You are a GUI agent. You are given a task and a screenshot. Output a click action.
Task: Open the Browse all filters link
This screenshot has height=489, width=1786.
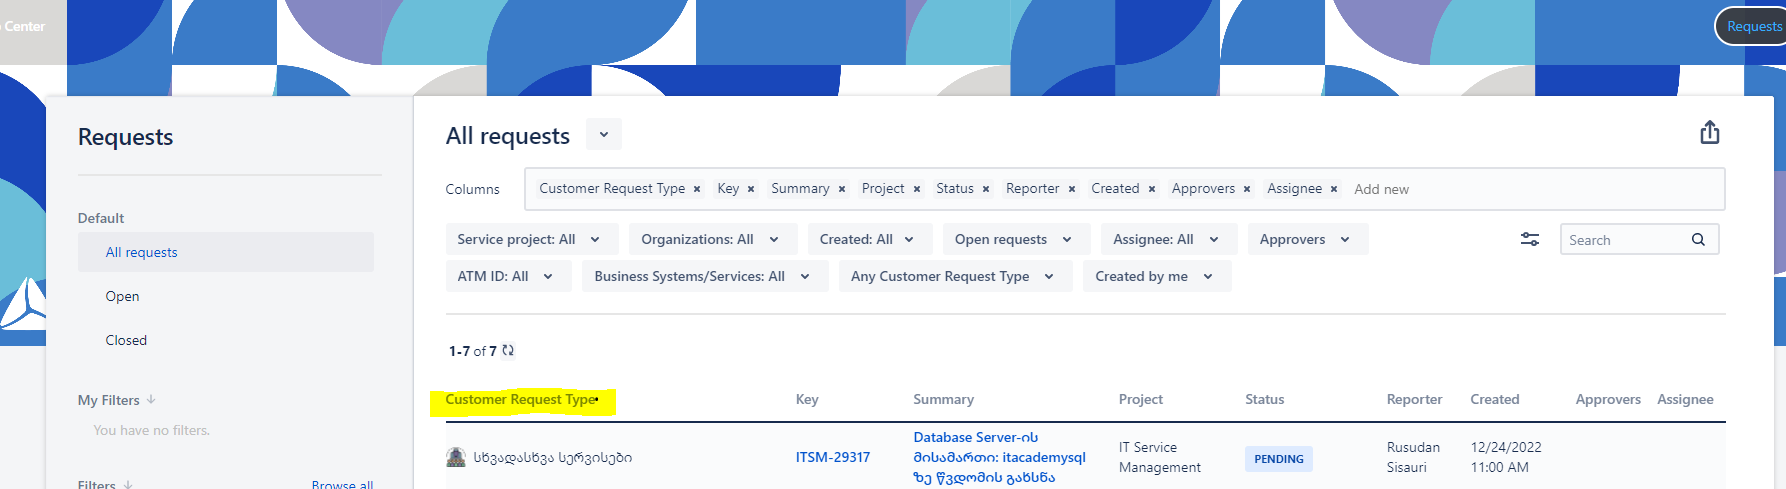click(x=342, y=484)
